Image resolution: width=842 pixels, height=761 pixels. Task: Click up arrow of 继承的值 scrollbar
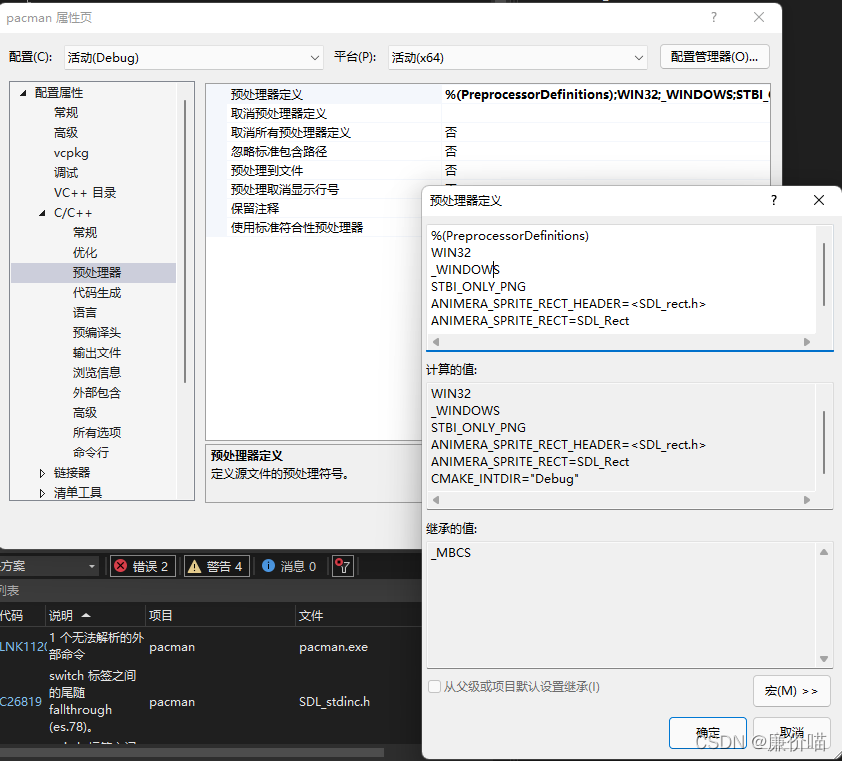[x=824, y=552]
